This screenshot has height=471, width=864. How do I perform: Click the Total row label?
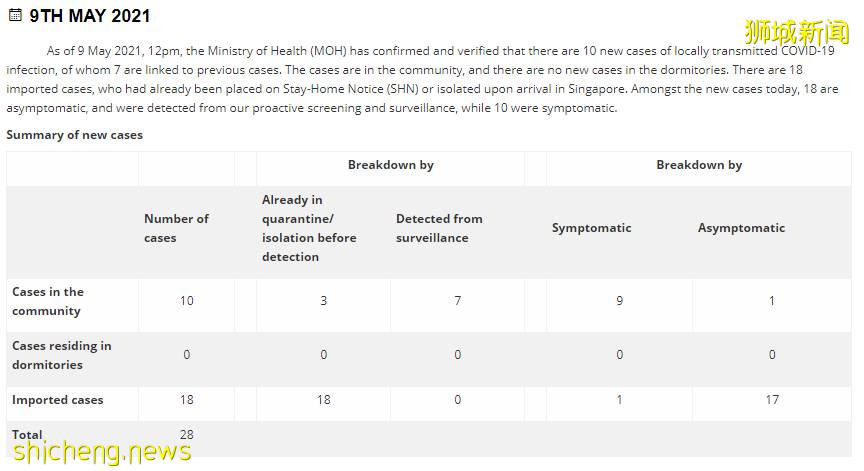tap(27, 435)
